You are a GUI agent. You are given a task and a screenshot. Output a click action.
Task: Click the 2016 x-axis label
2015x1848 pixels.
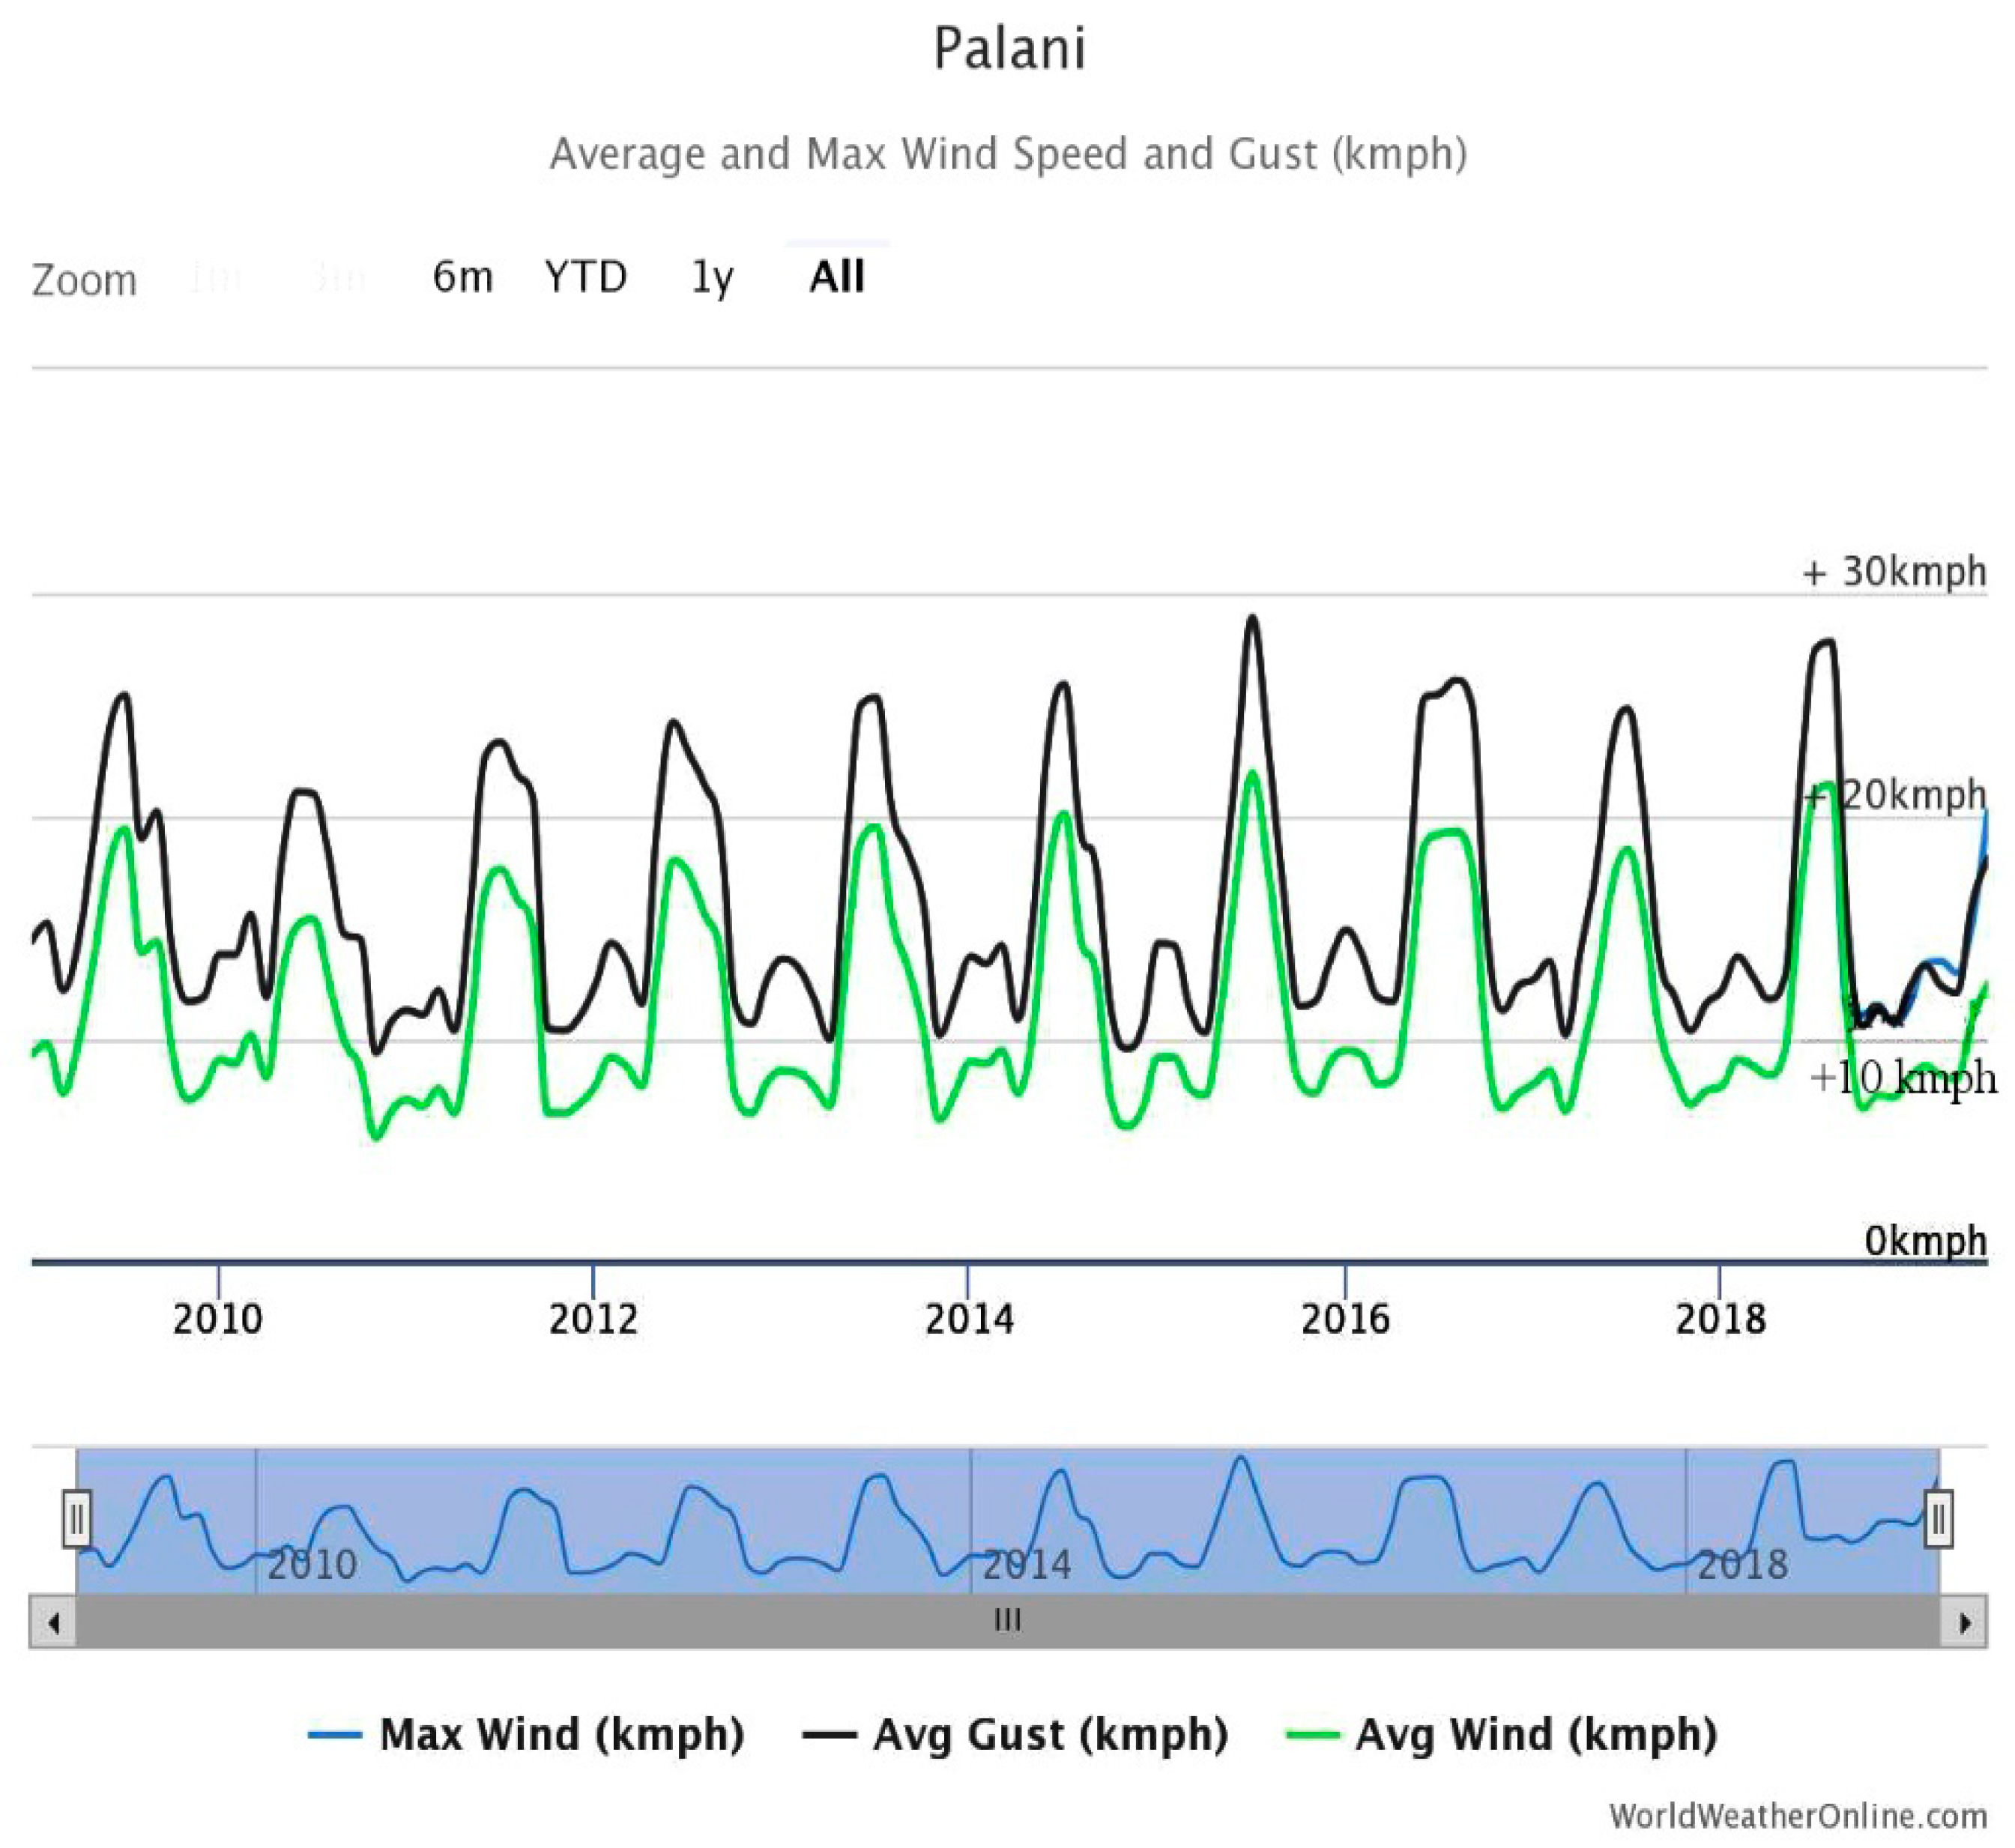click(1345, 1319)
